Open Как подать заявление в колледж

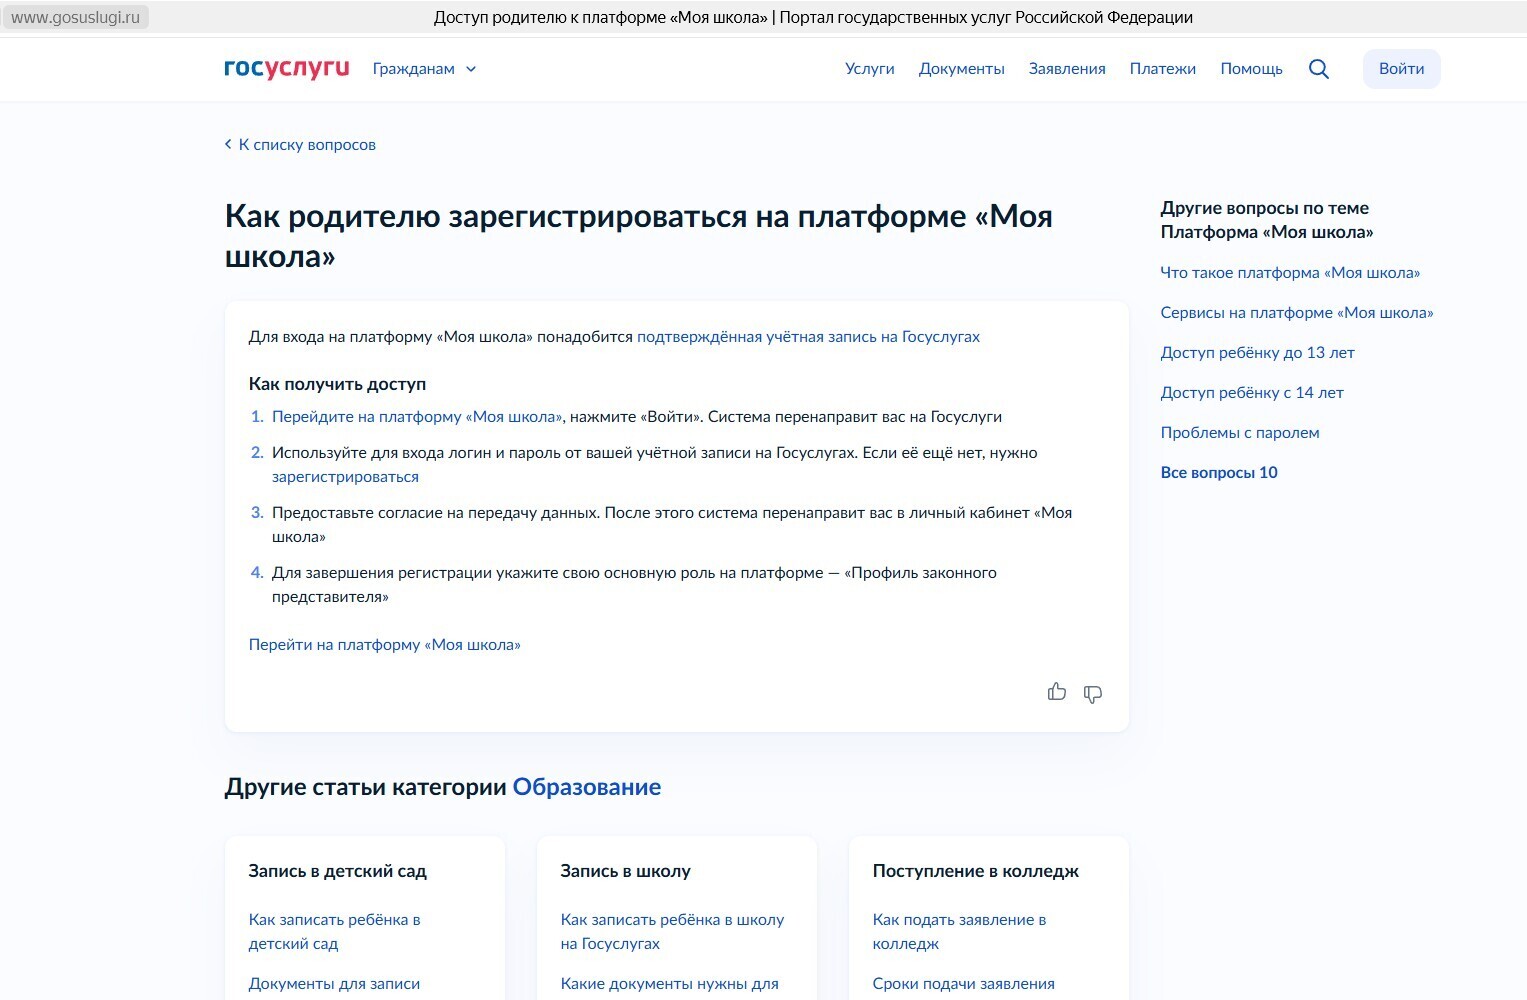coord(960,932)
